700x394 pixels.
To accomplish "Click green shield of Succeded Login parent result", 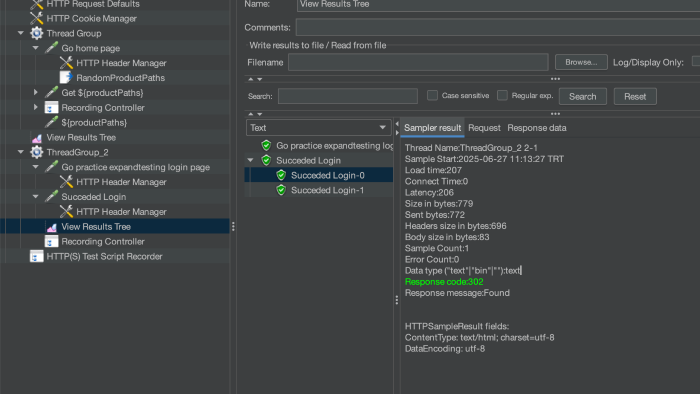I will coord(267,160).
